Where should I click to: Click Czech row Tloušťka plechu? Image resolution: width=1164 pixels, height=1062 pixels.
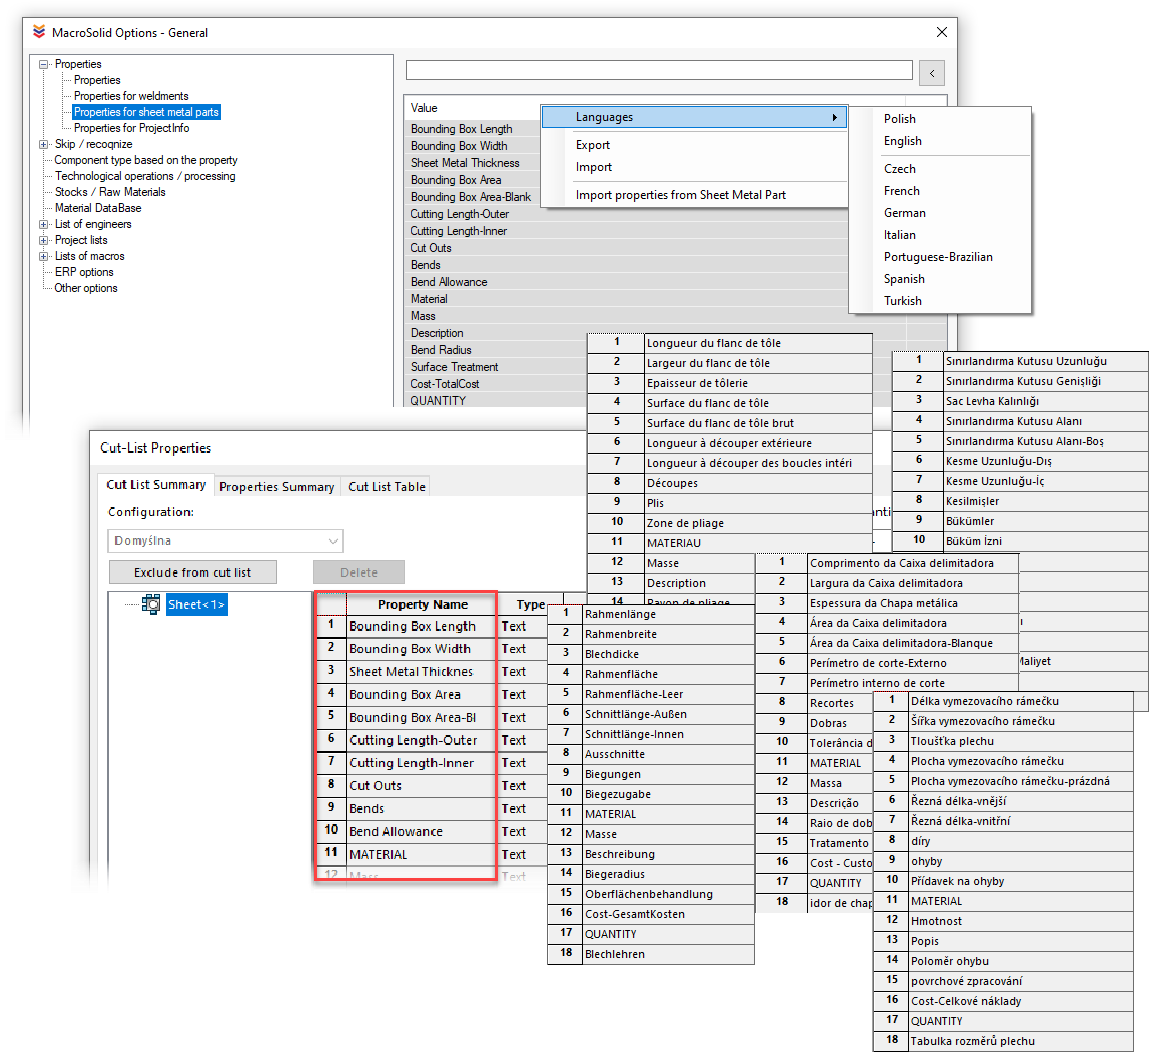(x=1021, y=741)
